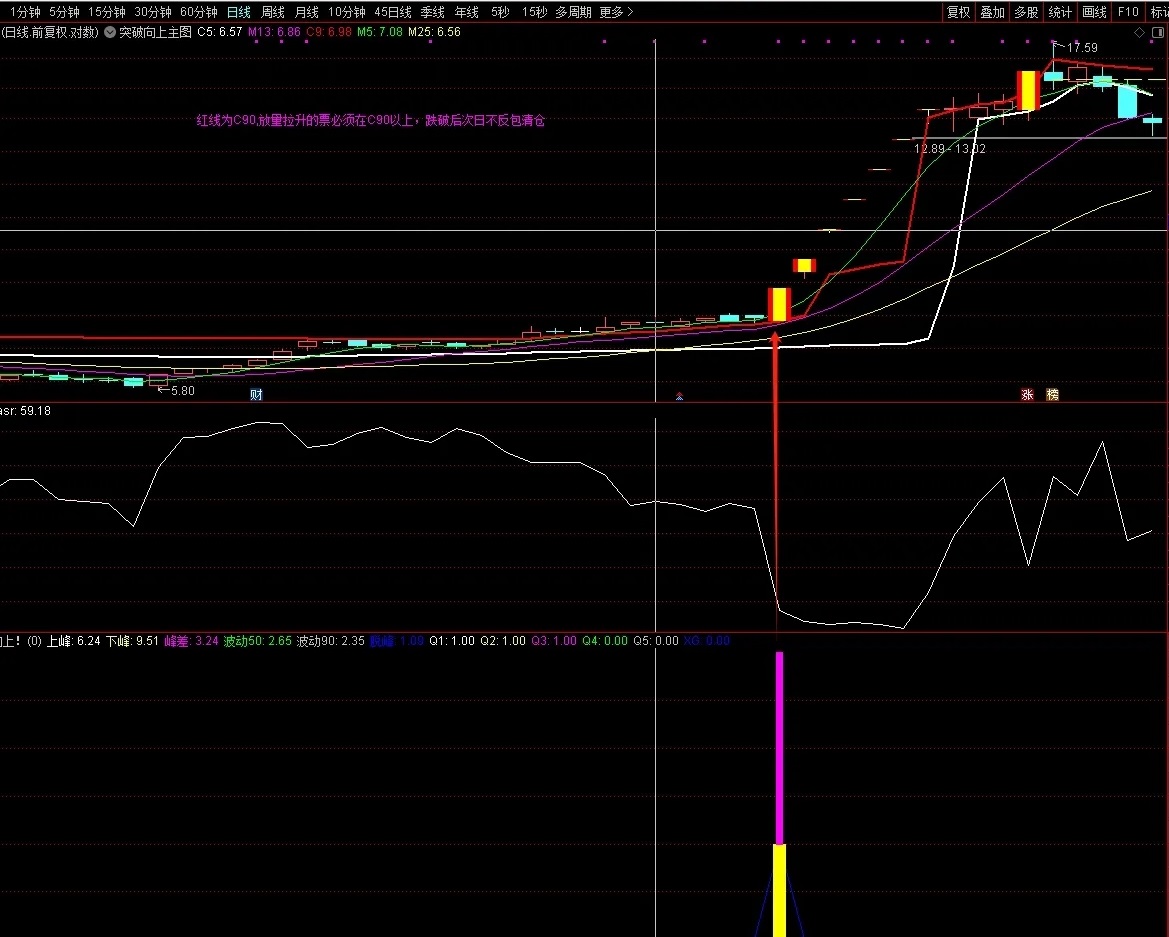The height and width of the screenshot is (937, 1169).
Task: Click the 12.89 - 13.02 price range label
Action: tap(950, 148)
